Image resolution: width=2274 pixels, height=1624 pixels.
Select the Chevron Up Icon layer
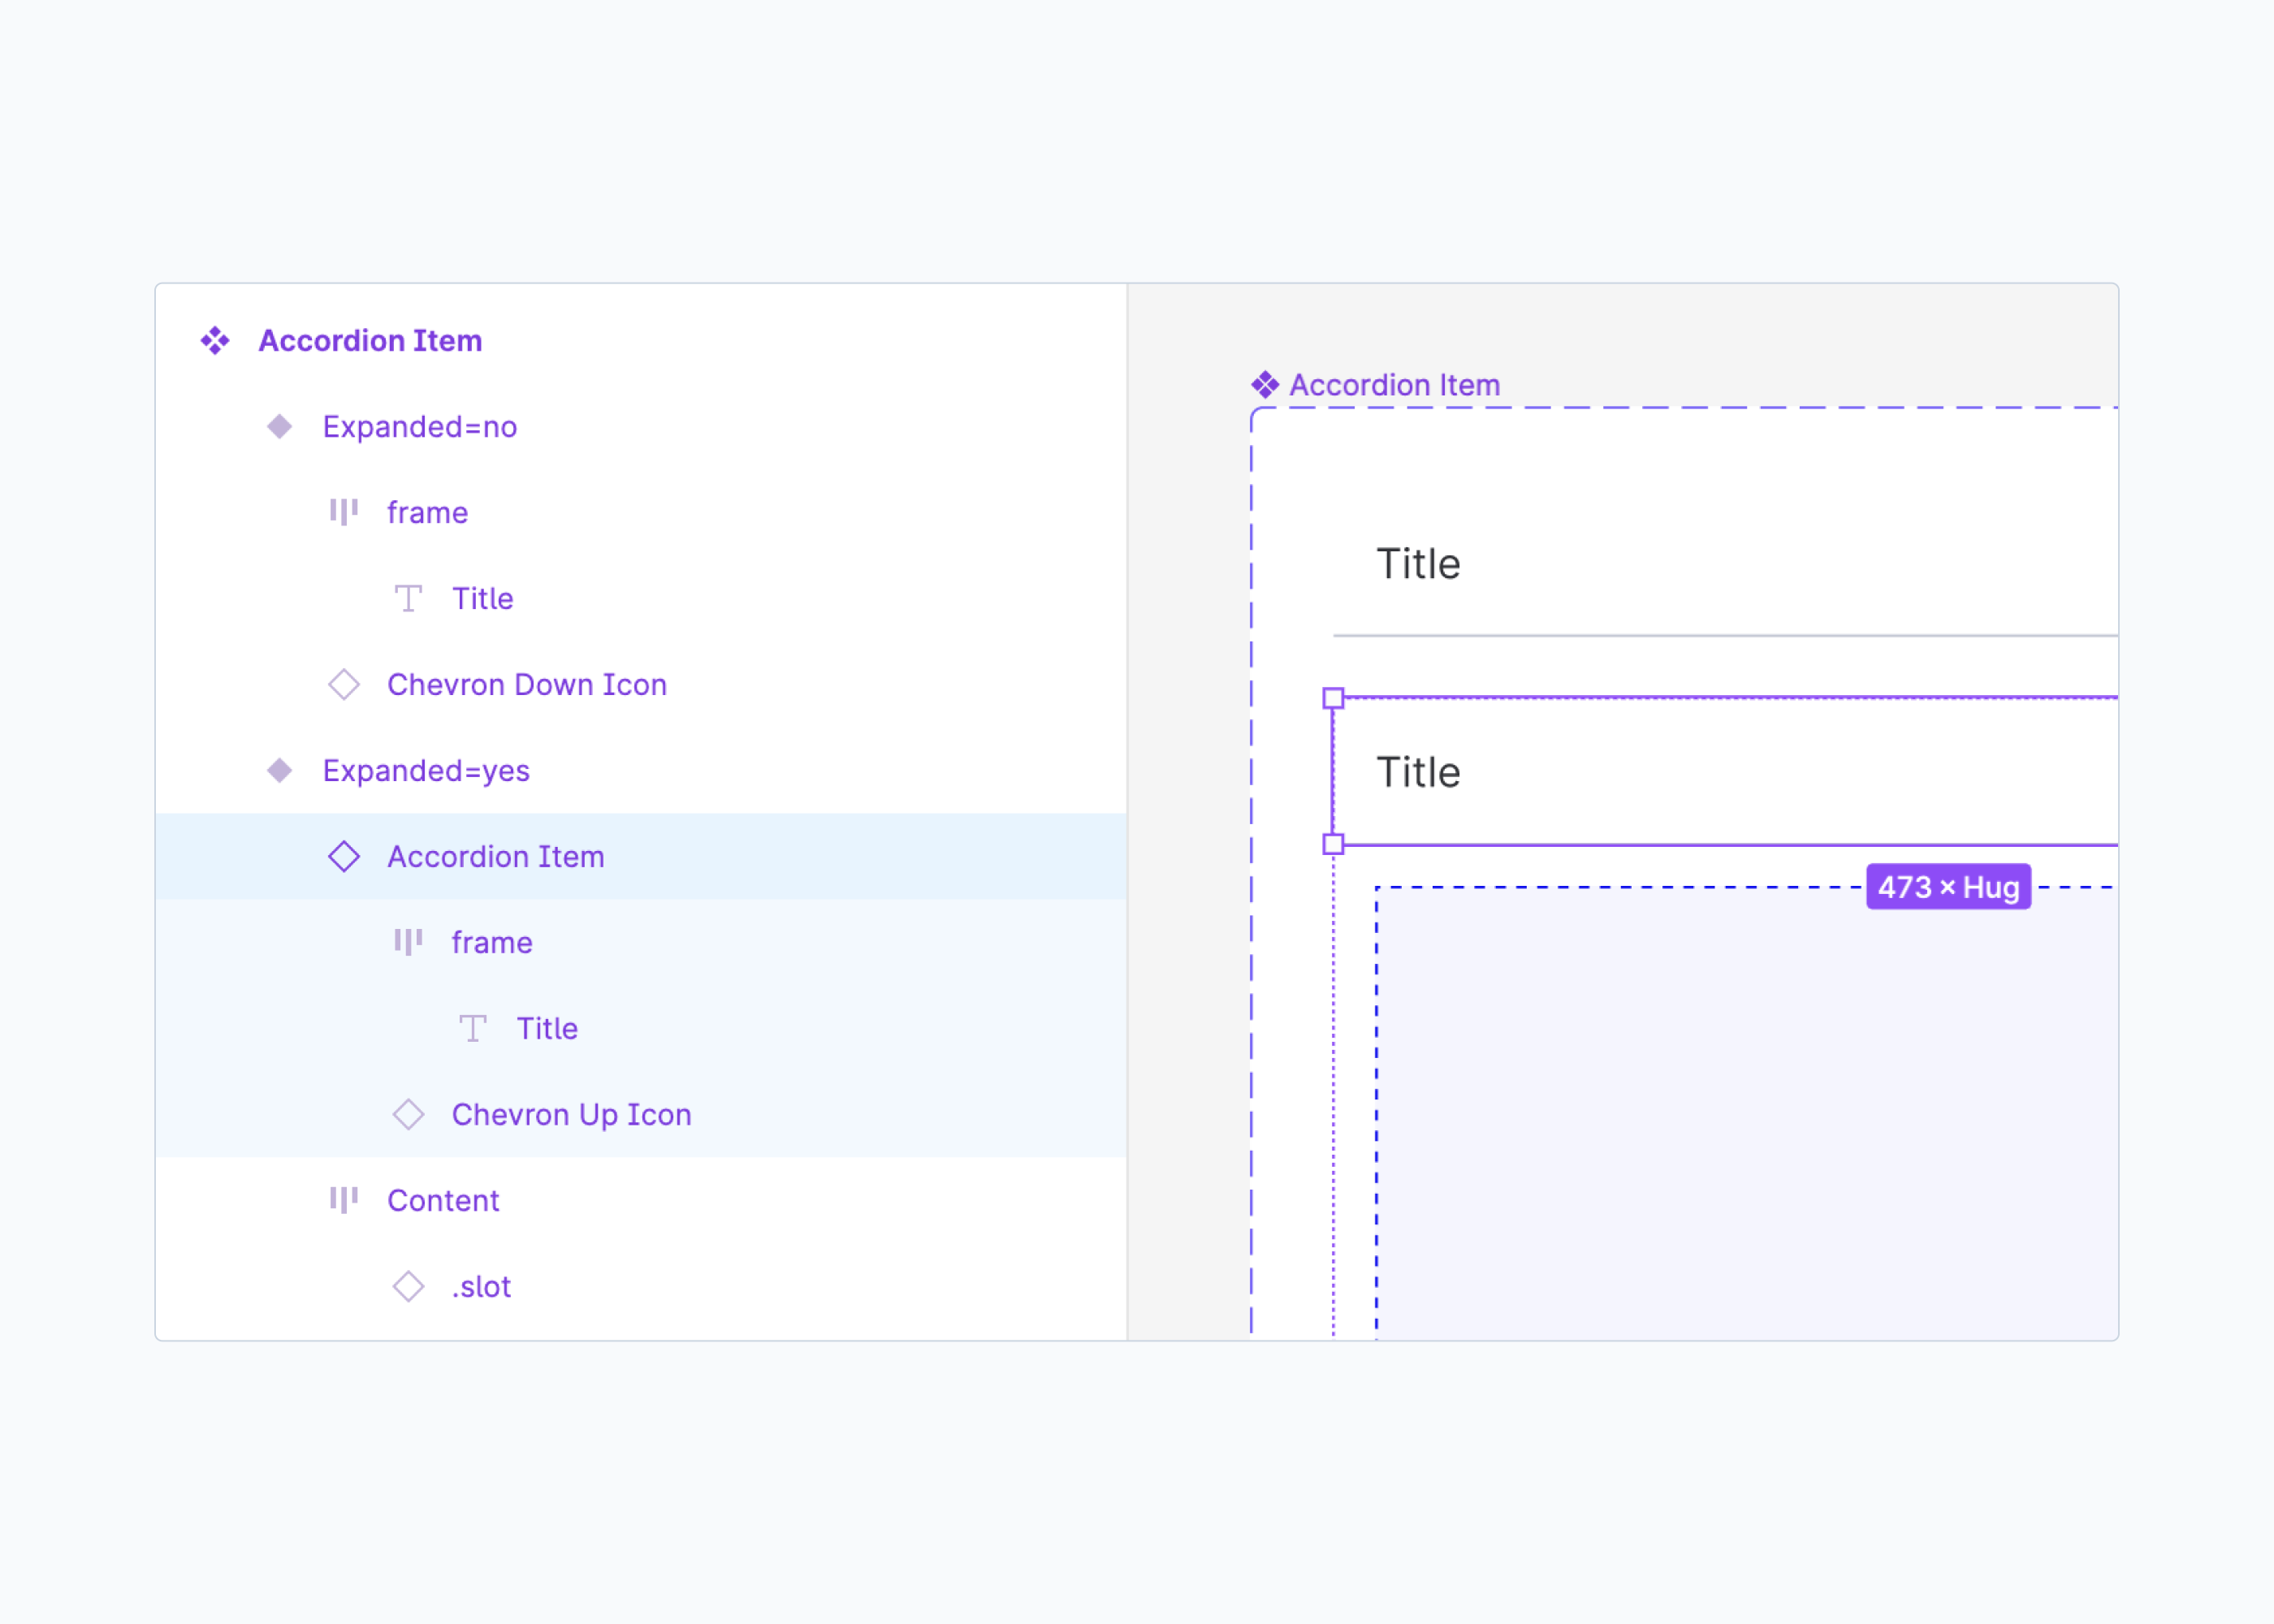point(571,1115)
